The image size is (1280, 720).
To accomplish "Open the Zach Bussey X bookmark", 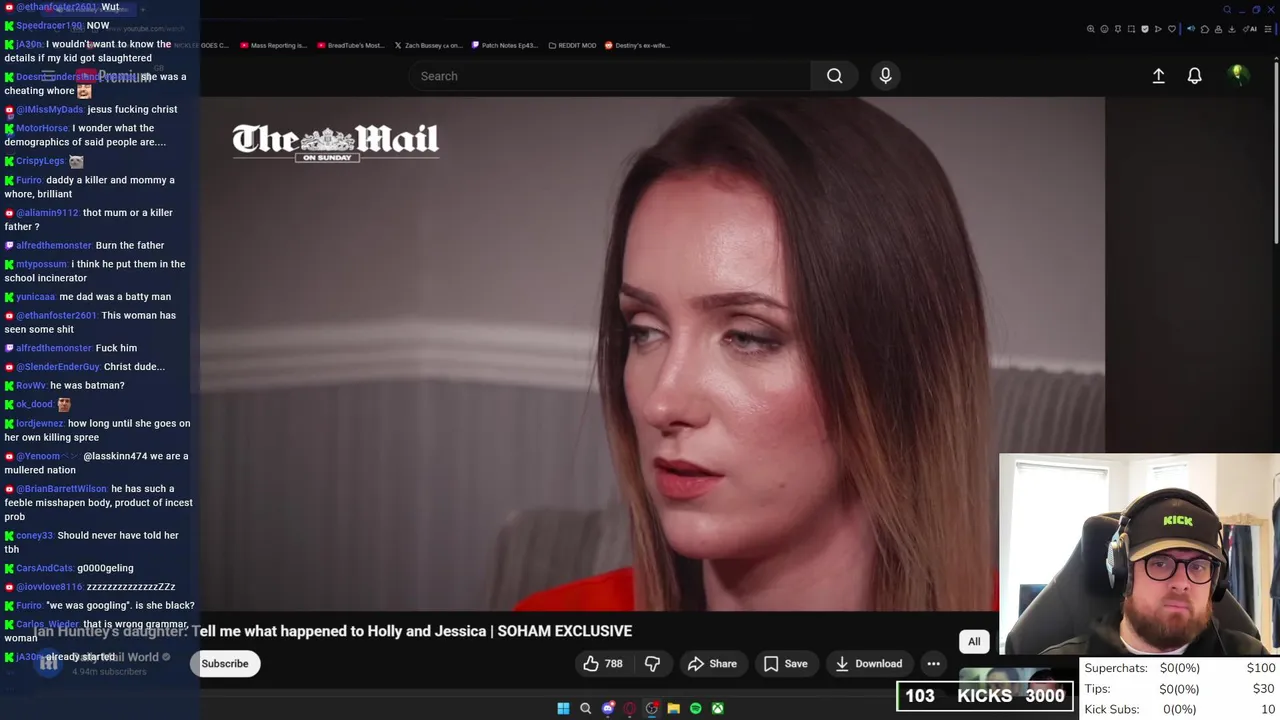I will 428,45.
